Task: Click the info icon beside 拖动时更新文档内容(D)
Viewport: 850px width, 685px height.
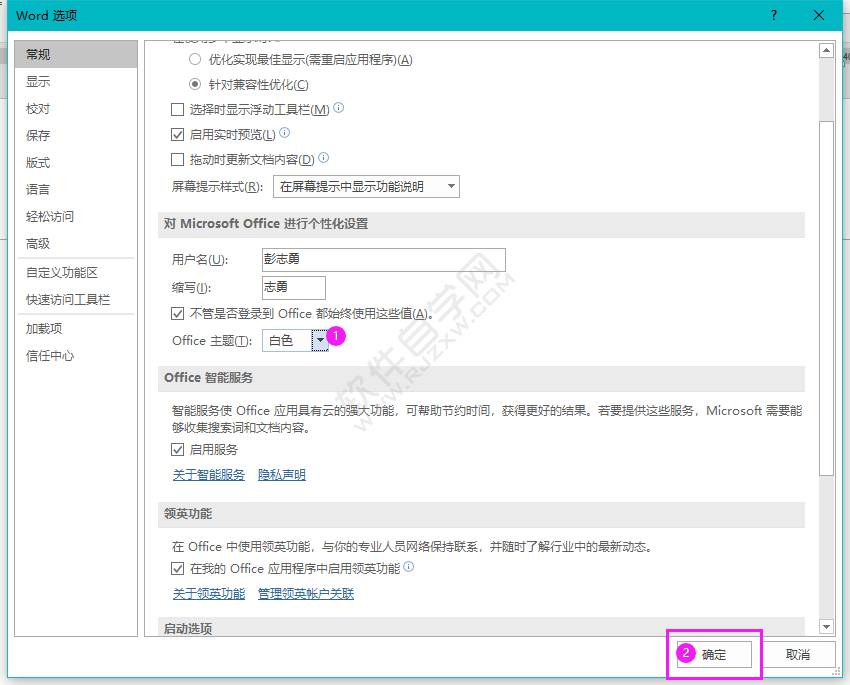Action: 322,159
